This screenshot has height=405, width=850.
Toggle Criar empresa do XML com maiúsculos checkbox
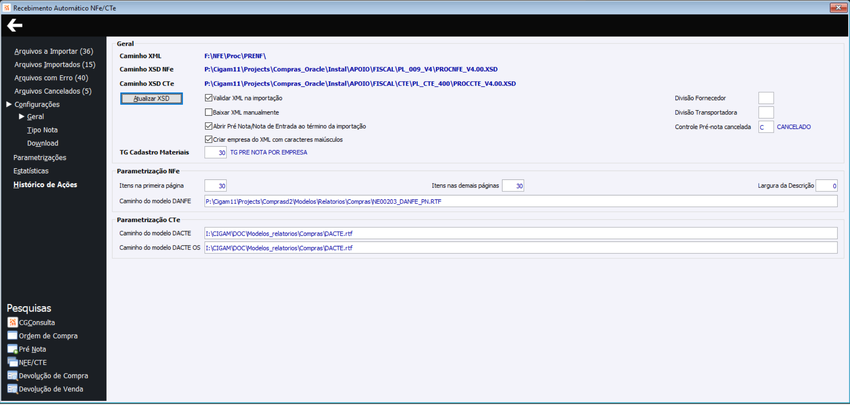(208, 139)
